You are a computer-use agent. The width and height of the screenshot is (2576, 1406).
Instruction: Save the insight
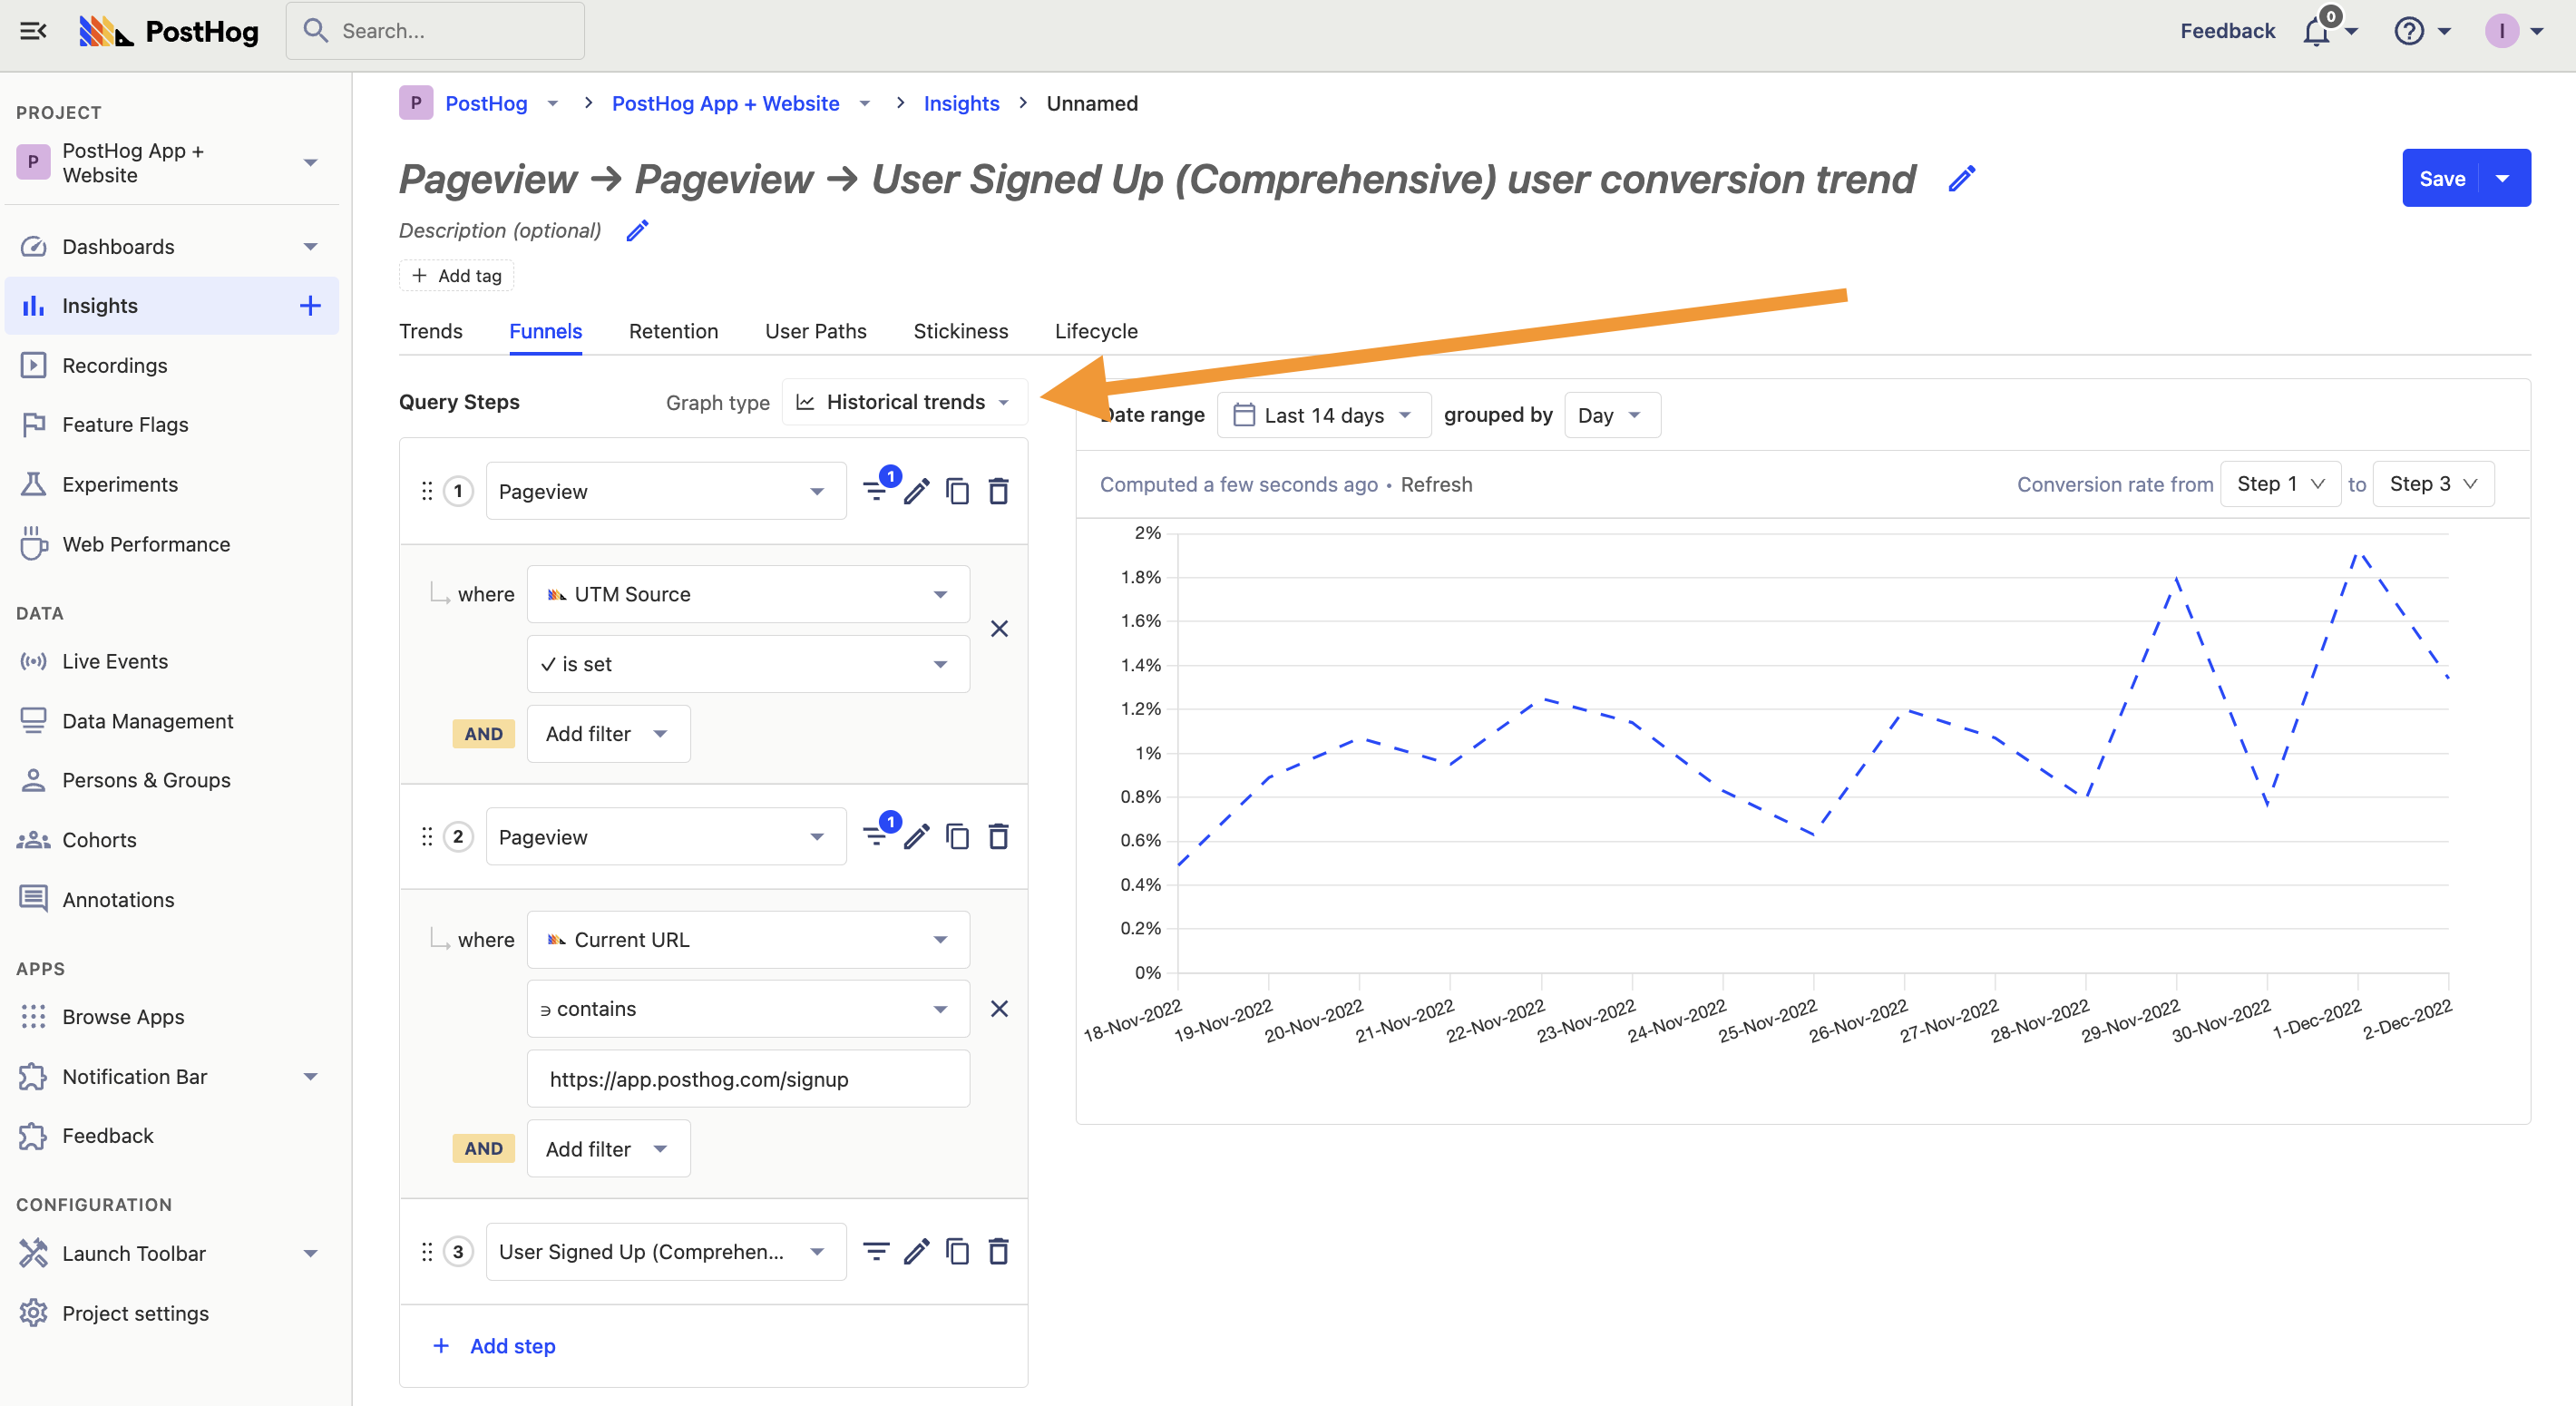(2443, 178)
